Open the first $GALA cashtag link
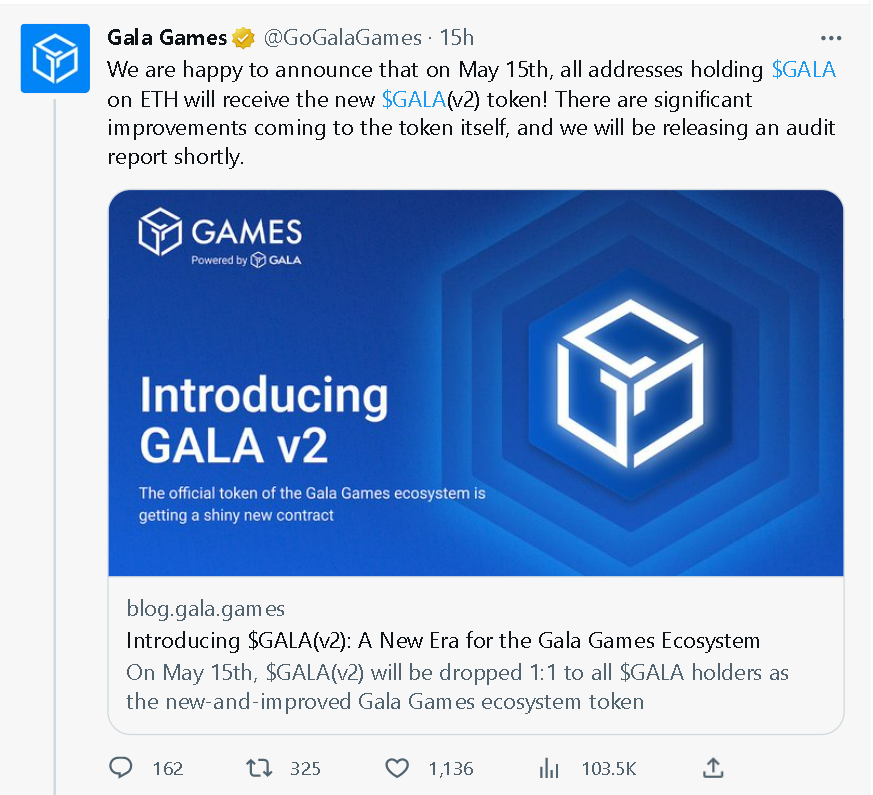The height and width of the screenshot is (795, 873). 803,70
